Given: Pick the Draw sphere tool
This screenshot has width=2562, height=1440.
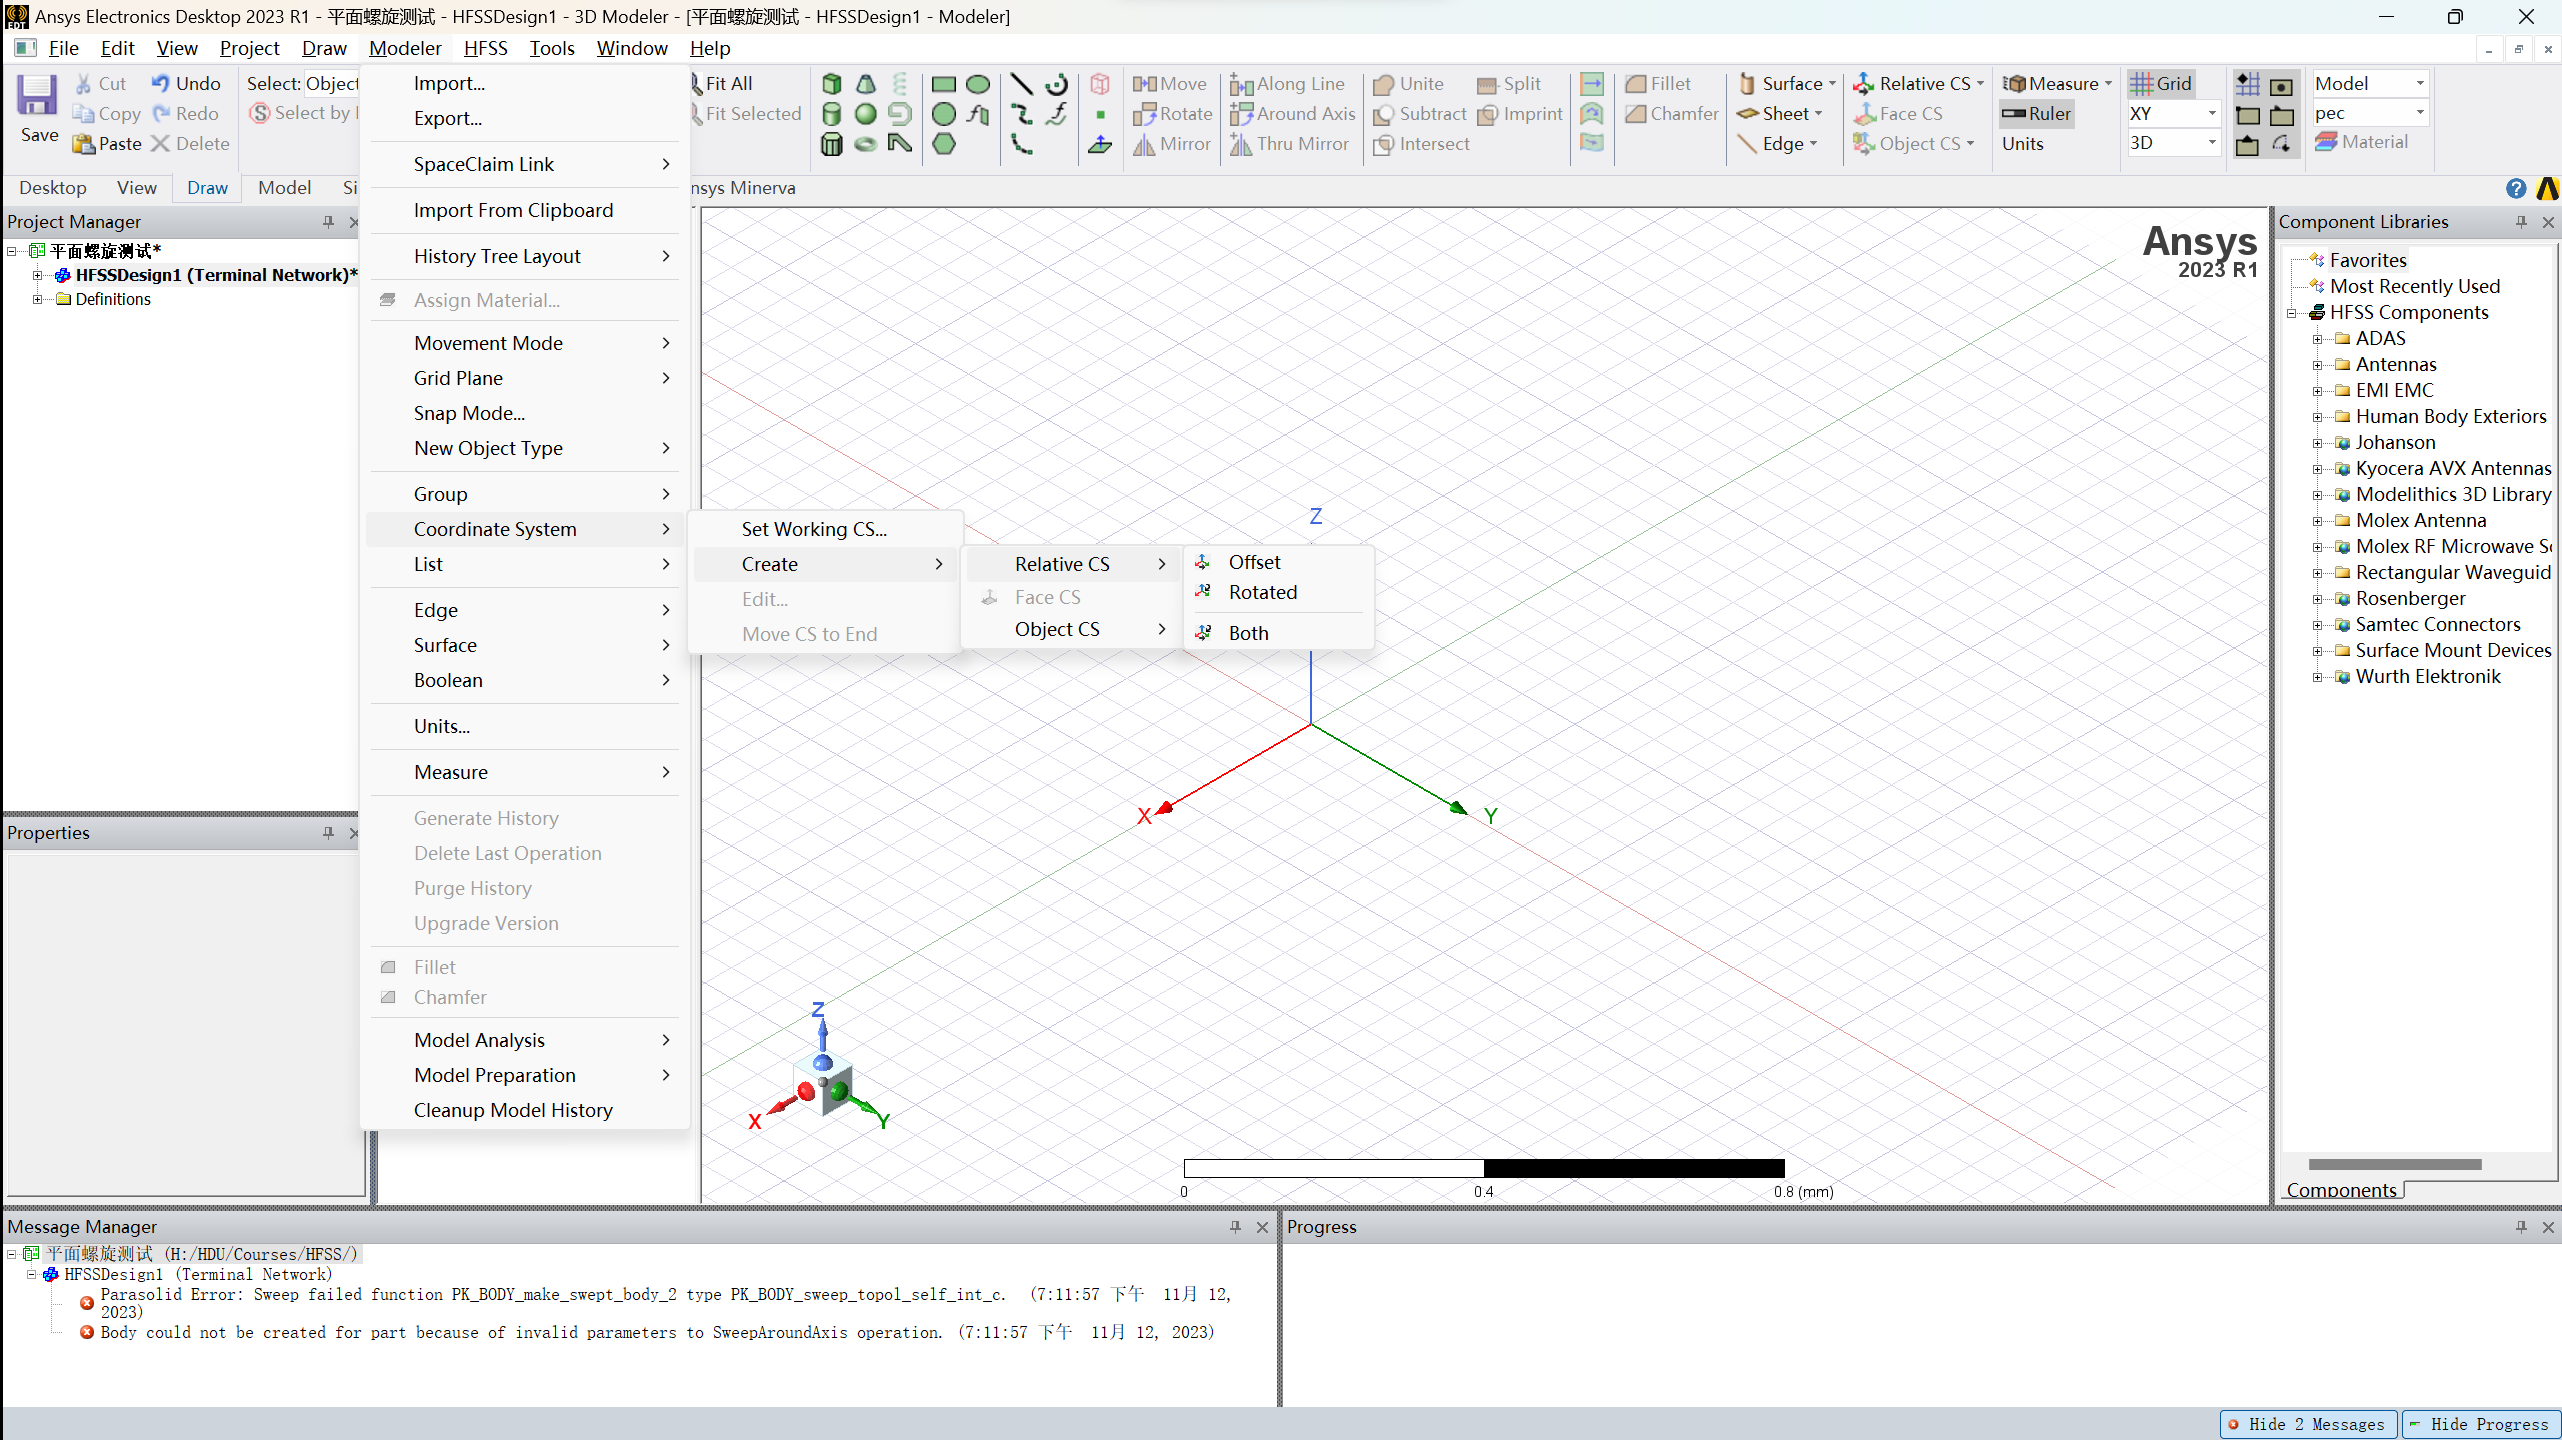Looking at the screenshot, I should pos(866,114).
